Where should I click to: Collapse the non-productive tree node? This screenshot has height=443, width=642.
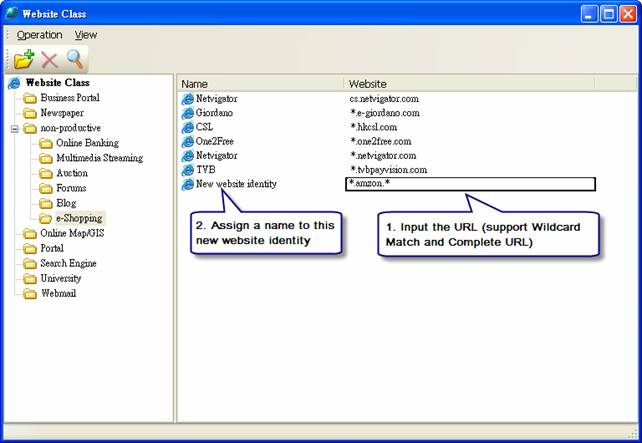15,129
